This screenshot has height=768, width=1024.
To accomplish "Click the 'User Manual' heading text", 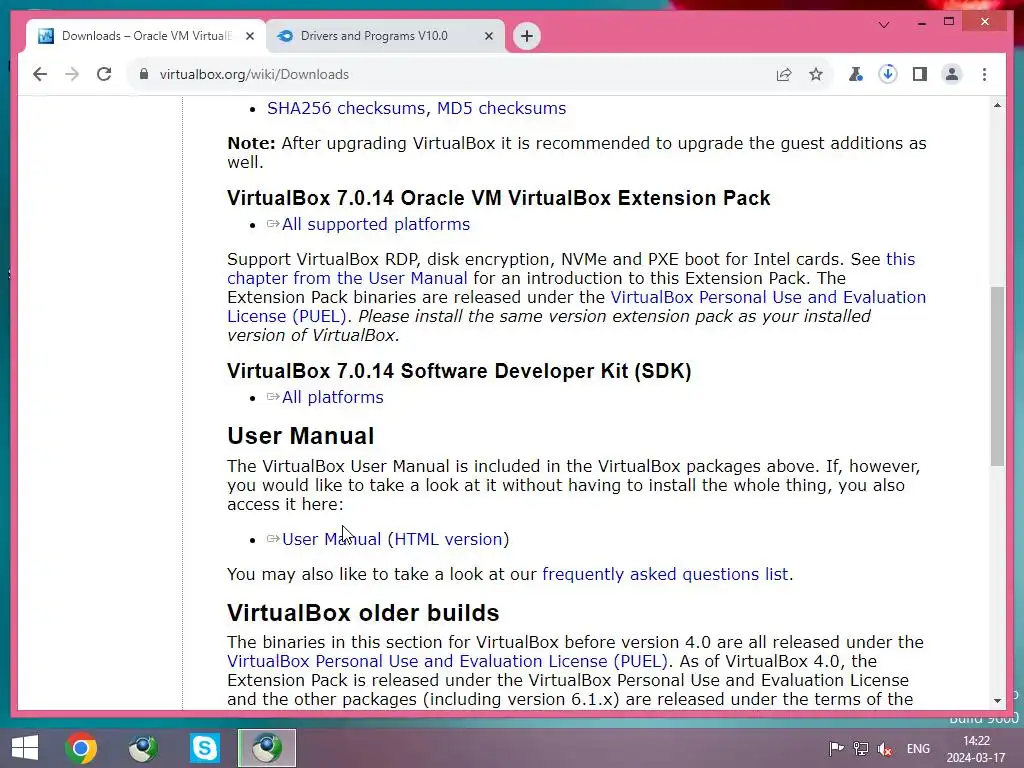I will [300, 436].
